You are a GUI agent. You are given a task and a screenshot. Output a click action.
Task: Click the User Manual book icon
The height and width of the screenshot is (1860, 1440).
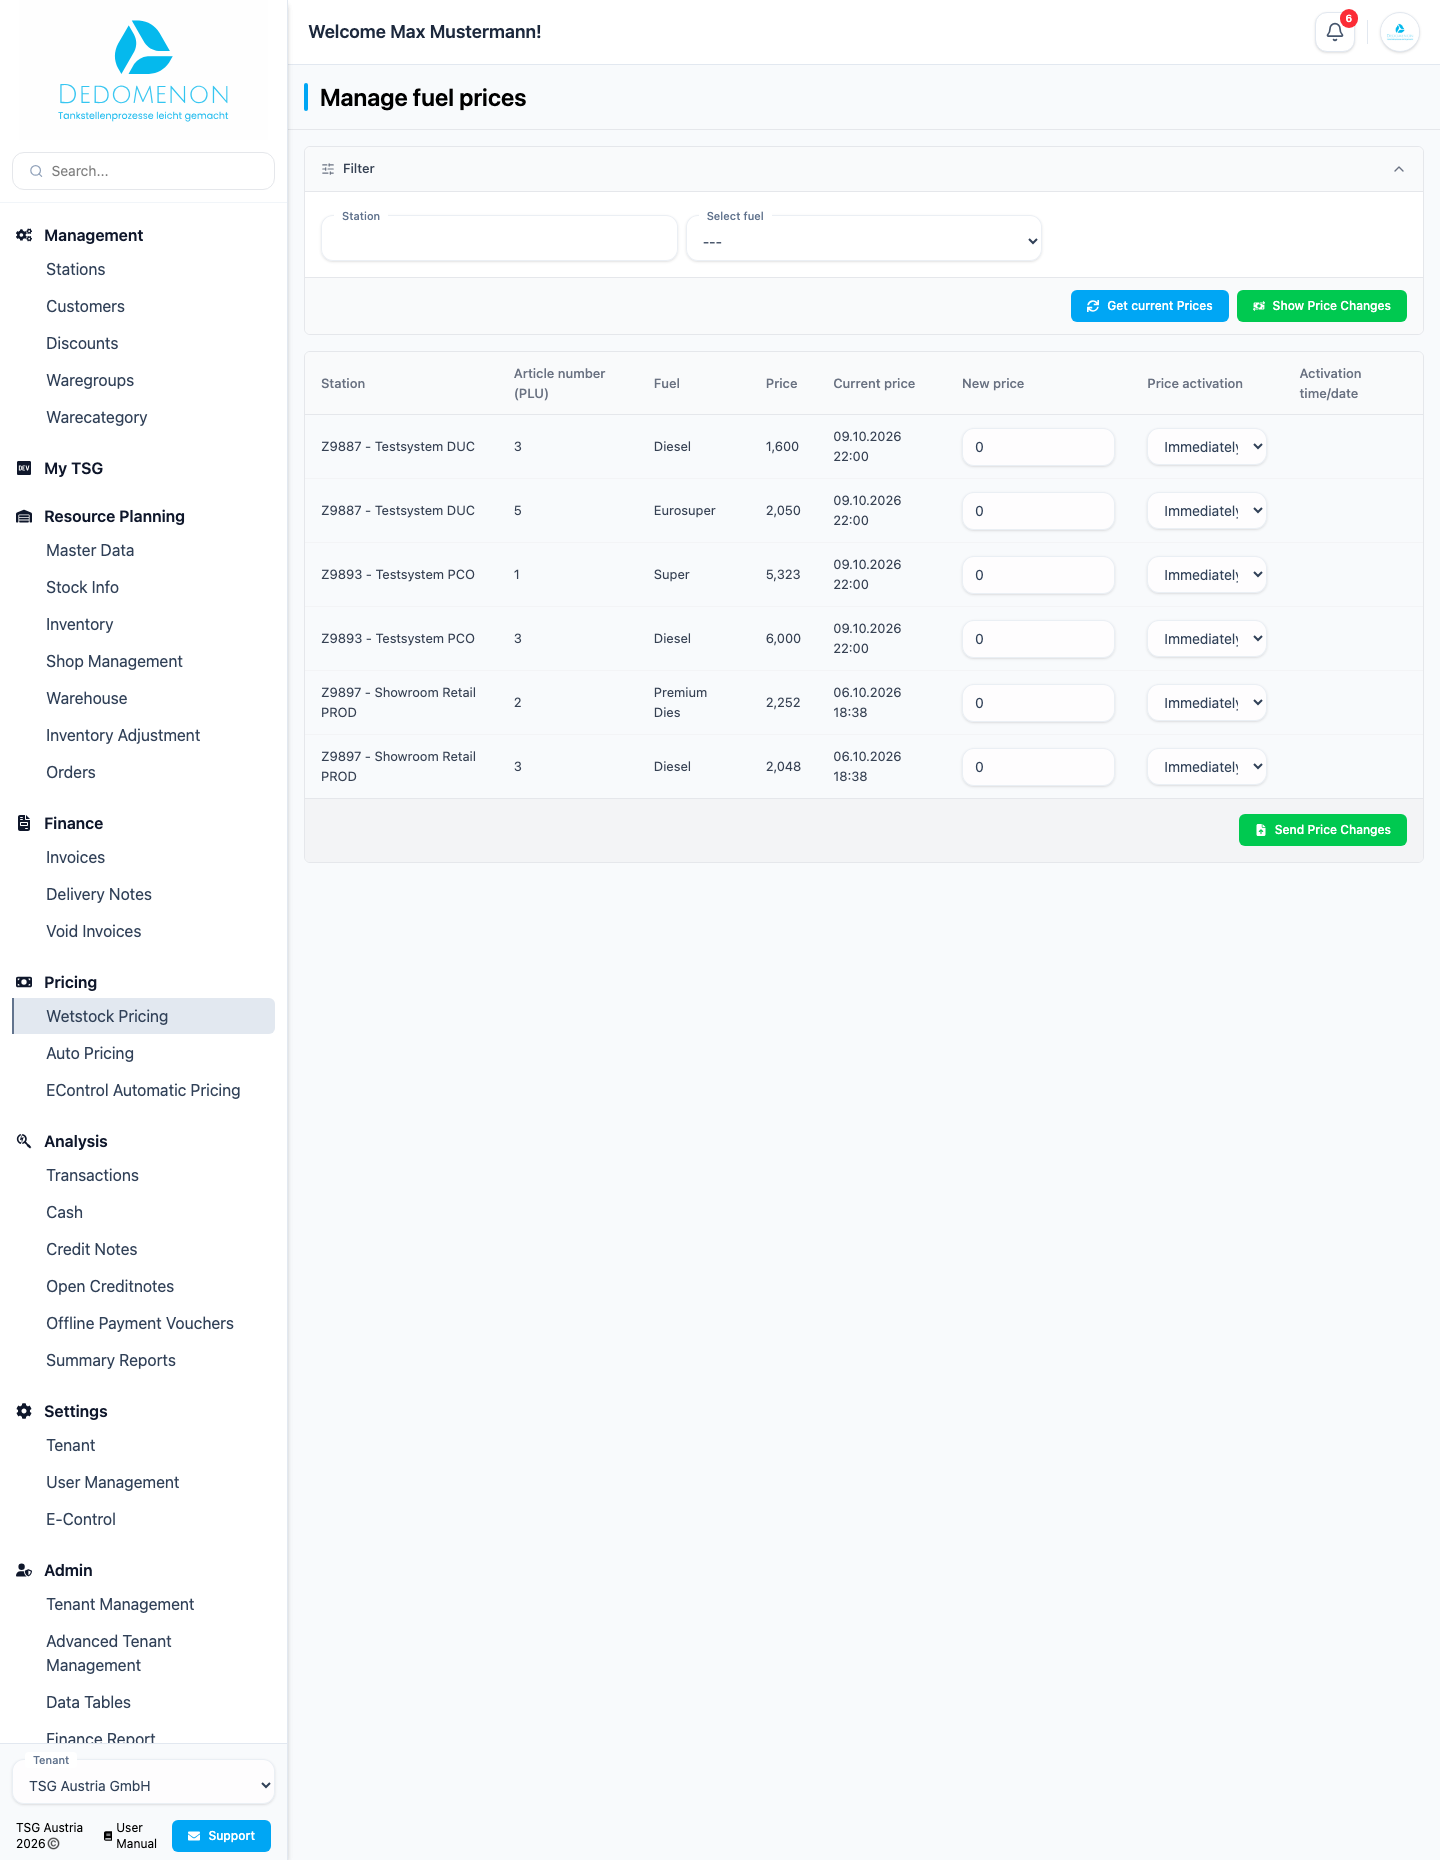pyautogui.click(x=108, y=1836)
